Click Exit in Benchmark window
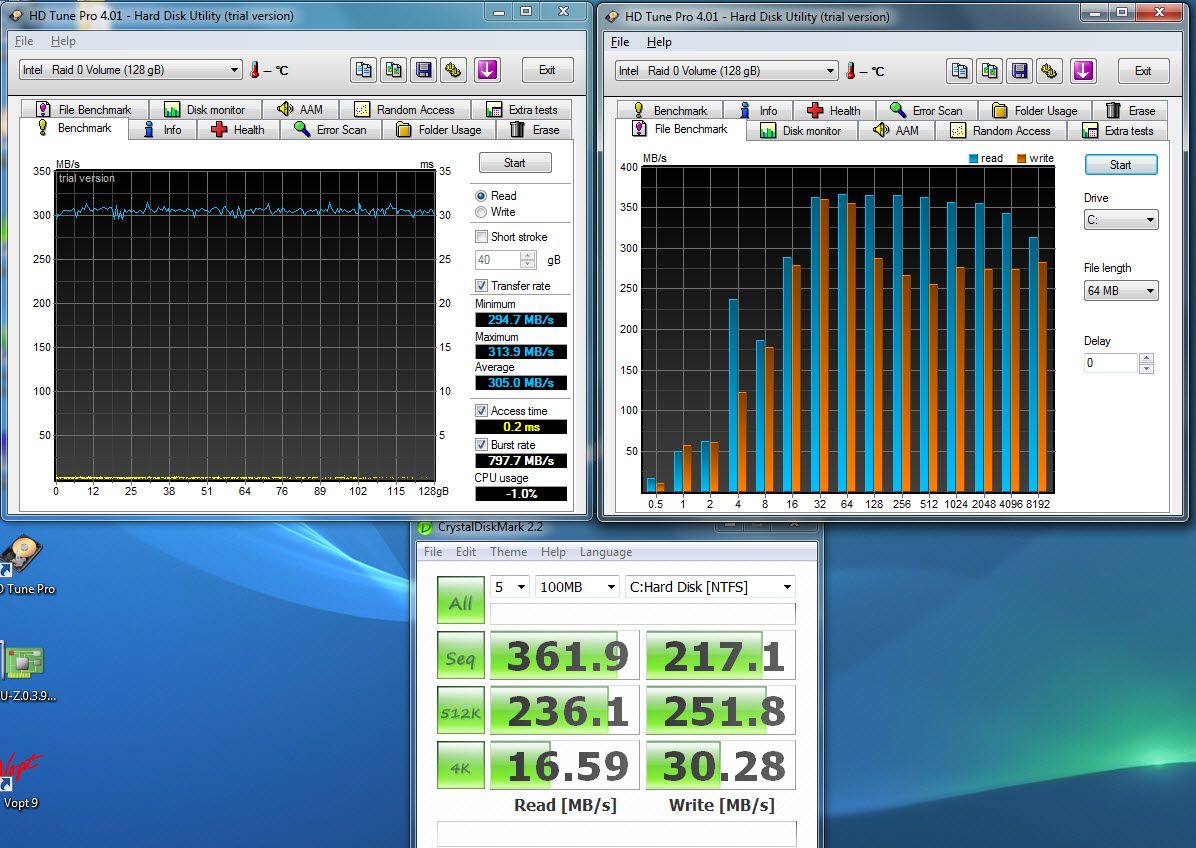 pyautogui.click(x=547, y=70)
